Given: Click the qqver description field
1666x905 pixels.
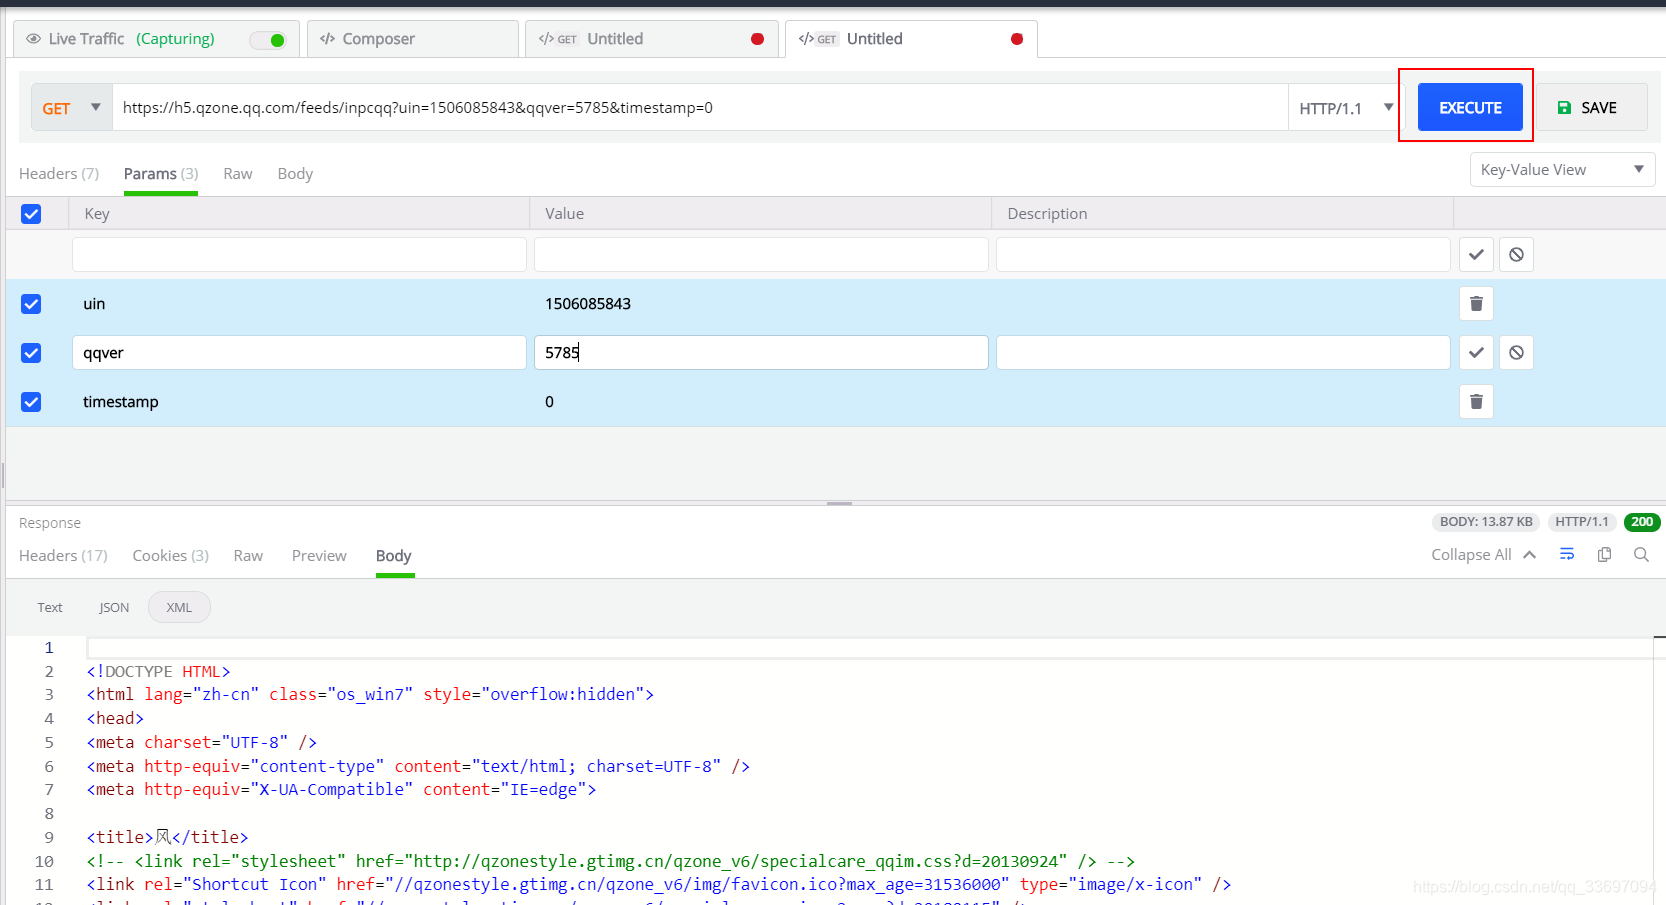Looking at the screenshot, I should pyautogui.click(x=1223, y=352).
